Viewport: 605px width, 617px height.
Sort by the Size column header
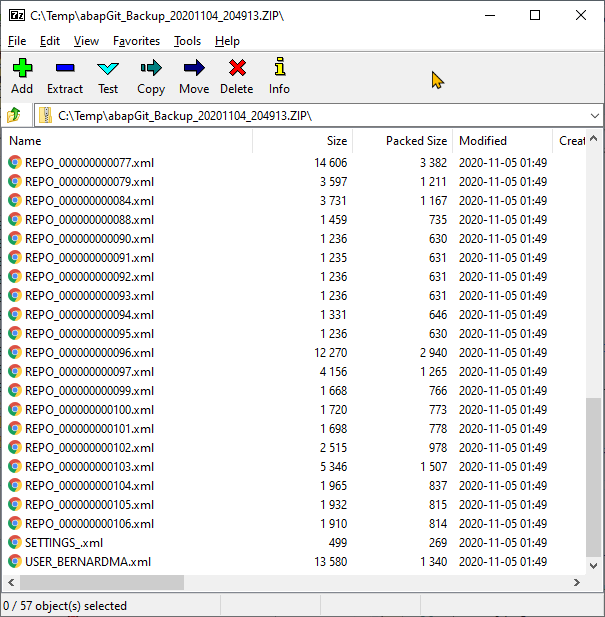302,141
